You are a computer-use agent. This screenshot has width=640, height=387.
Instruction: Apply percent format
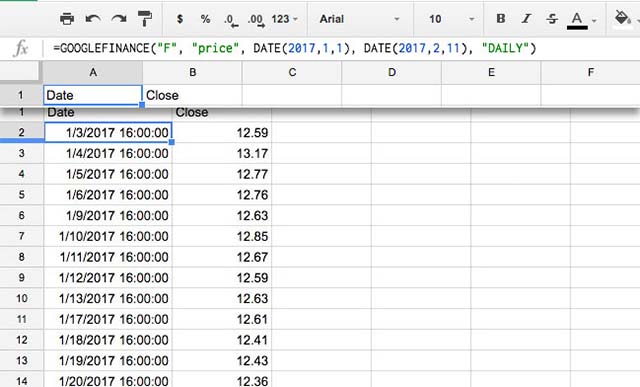(205, 19)
